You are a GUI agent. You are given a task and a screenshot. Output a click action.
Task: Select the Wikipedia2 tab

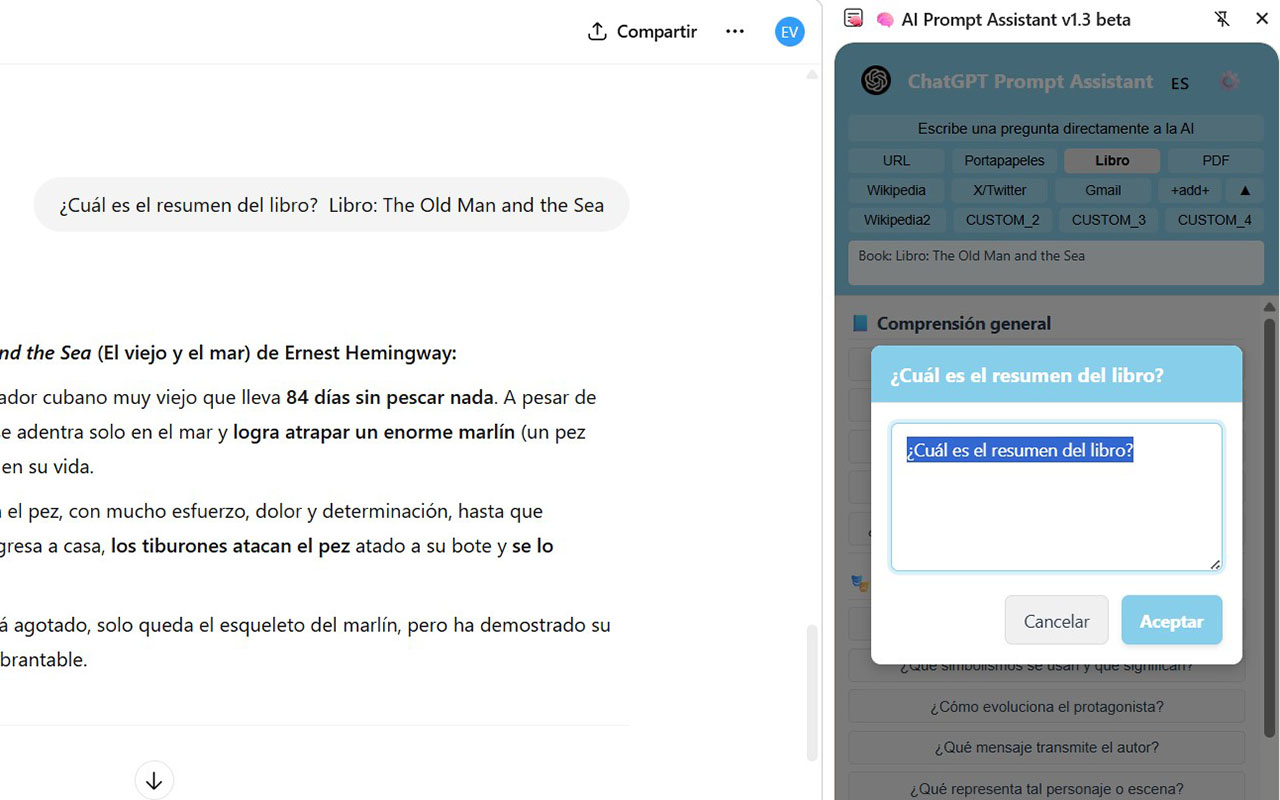point(897,220)
